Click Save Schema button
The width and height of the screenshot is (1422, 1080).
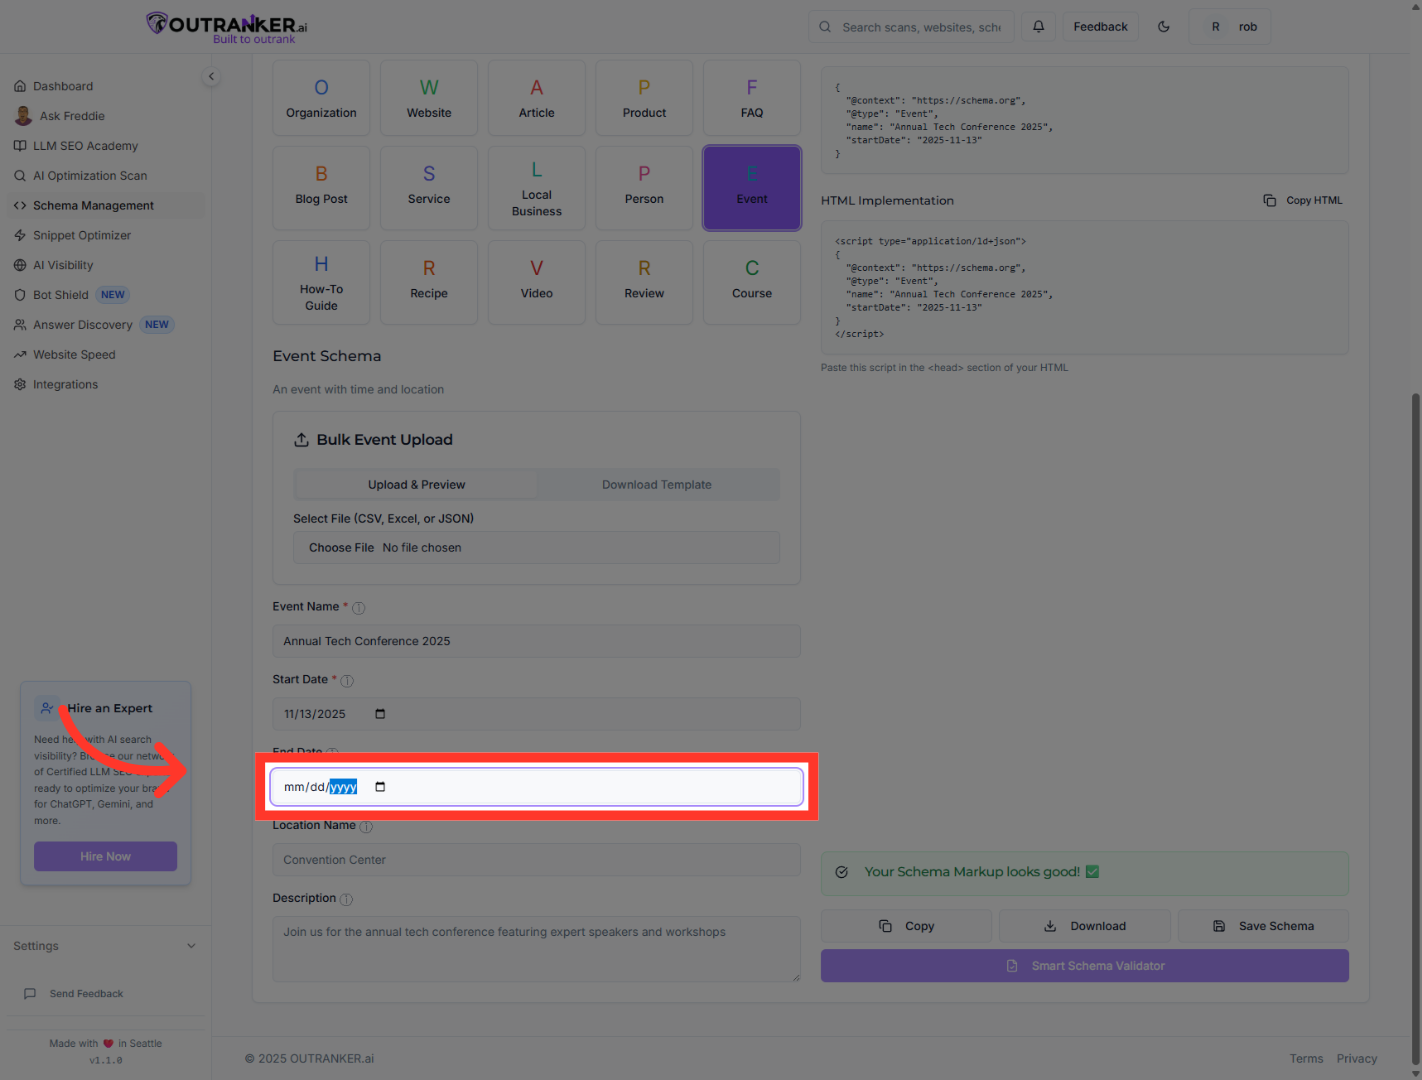point(1263,926)
